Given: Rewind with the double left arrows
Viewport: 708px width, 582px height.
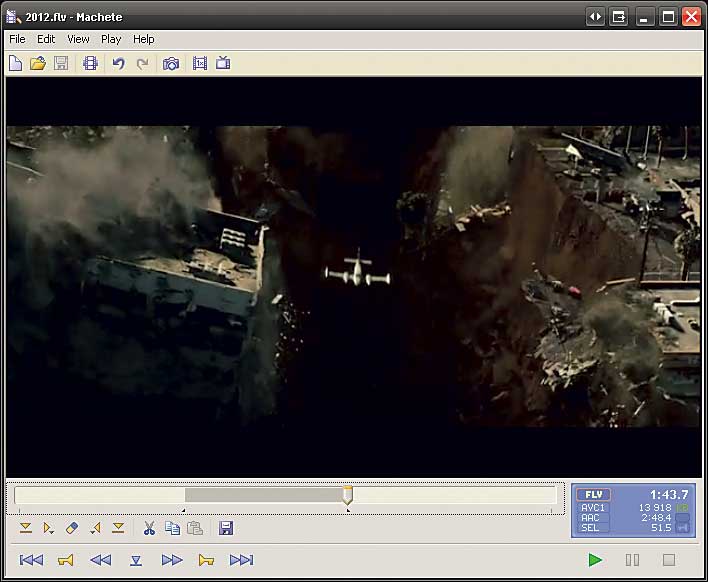Looking at the screenshot, I should click(x=101, y=560).
